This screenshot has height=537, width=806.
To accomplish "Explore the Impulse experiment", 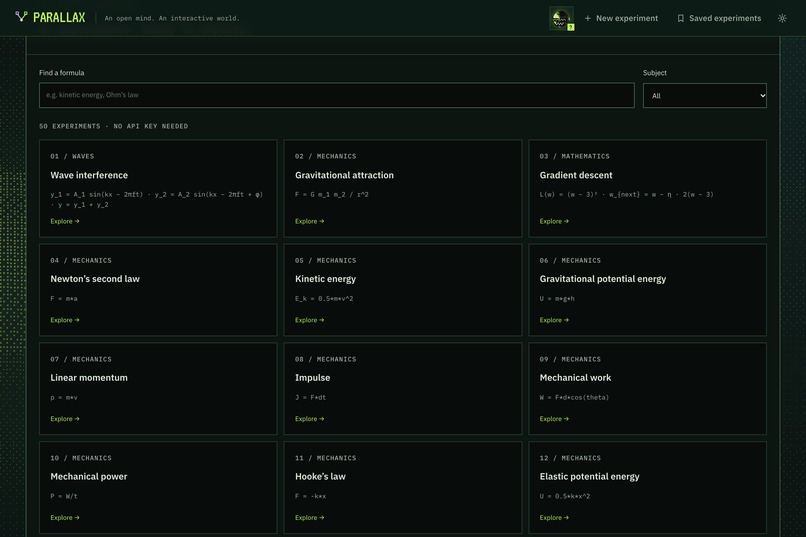I will pyautogui.click(x=309, y=419).
